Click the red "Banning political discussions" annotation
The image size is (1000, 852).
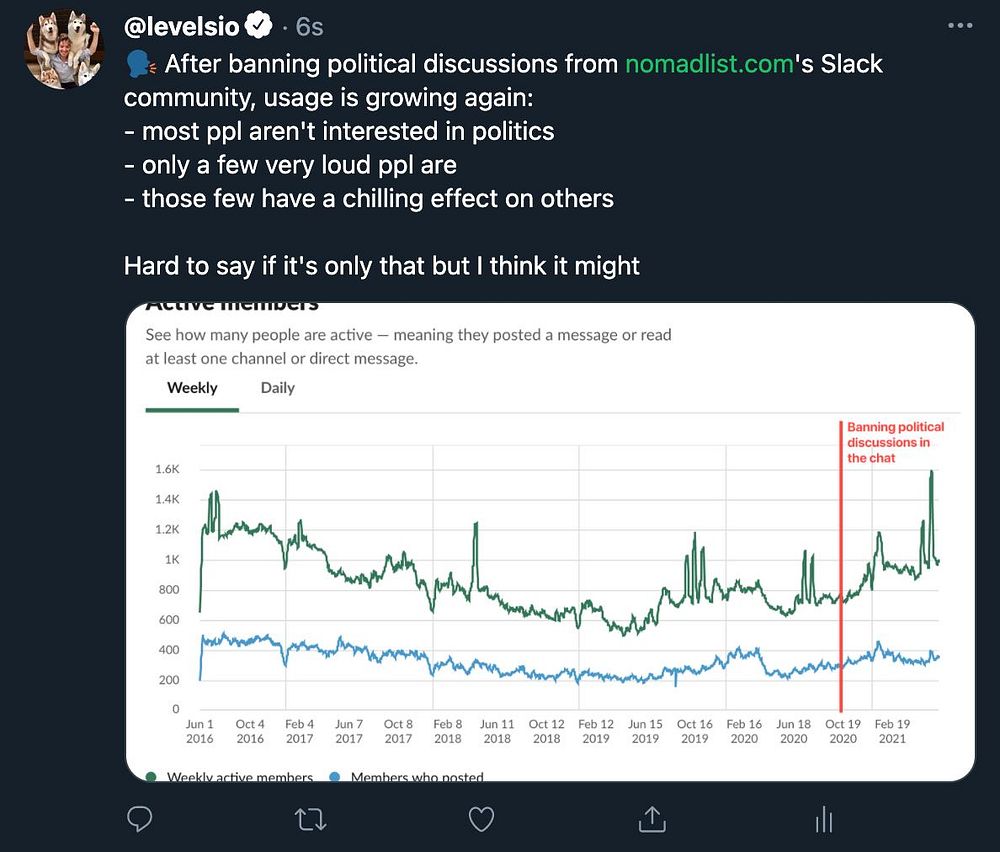895,442
